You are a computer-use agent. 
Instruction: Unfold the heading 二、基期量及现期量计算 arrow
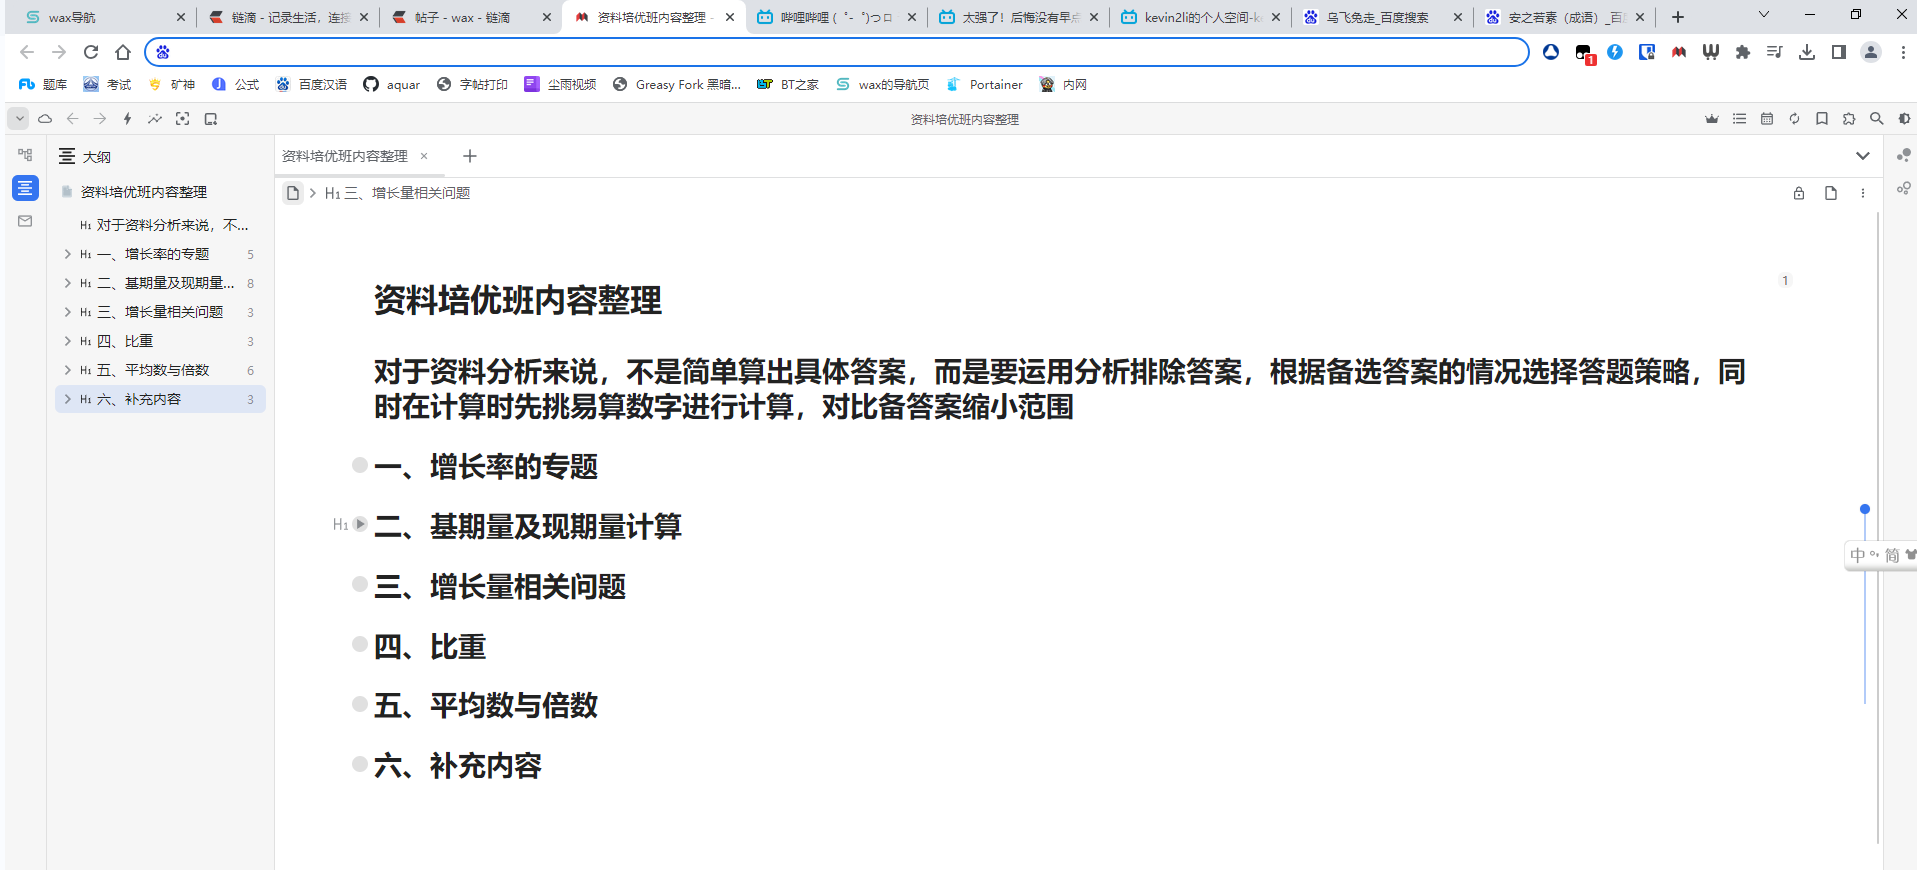click(360, 524)
